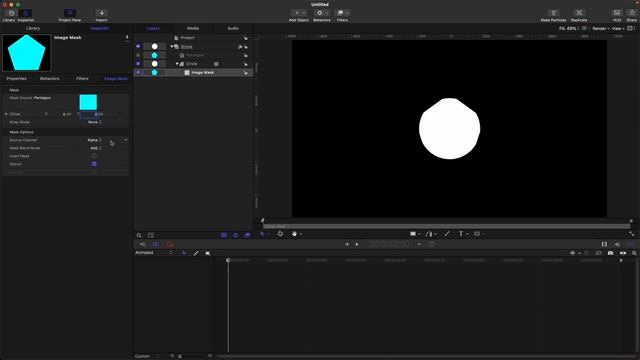
Task: Click the mini-timeline Image Mask bar
Action: [446, 226]
